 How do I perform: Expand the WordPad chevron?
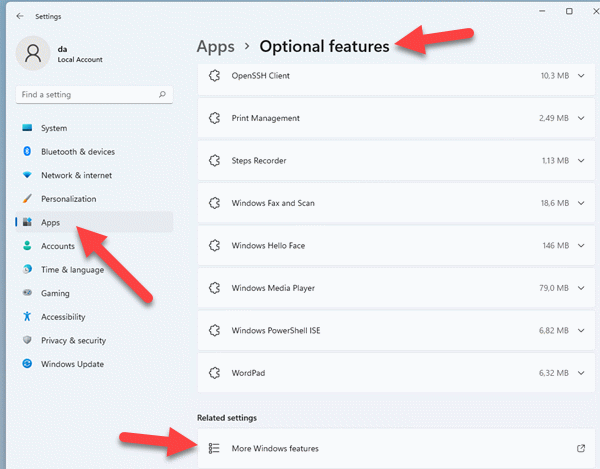(581, 373)
